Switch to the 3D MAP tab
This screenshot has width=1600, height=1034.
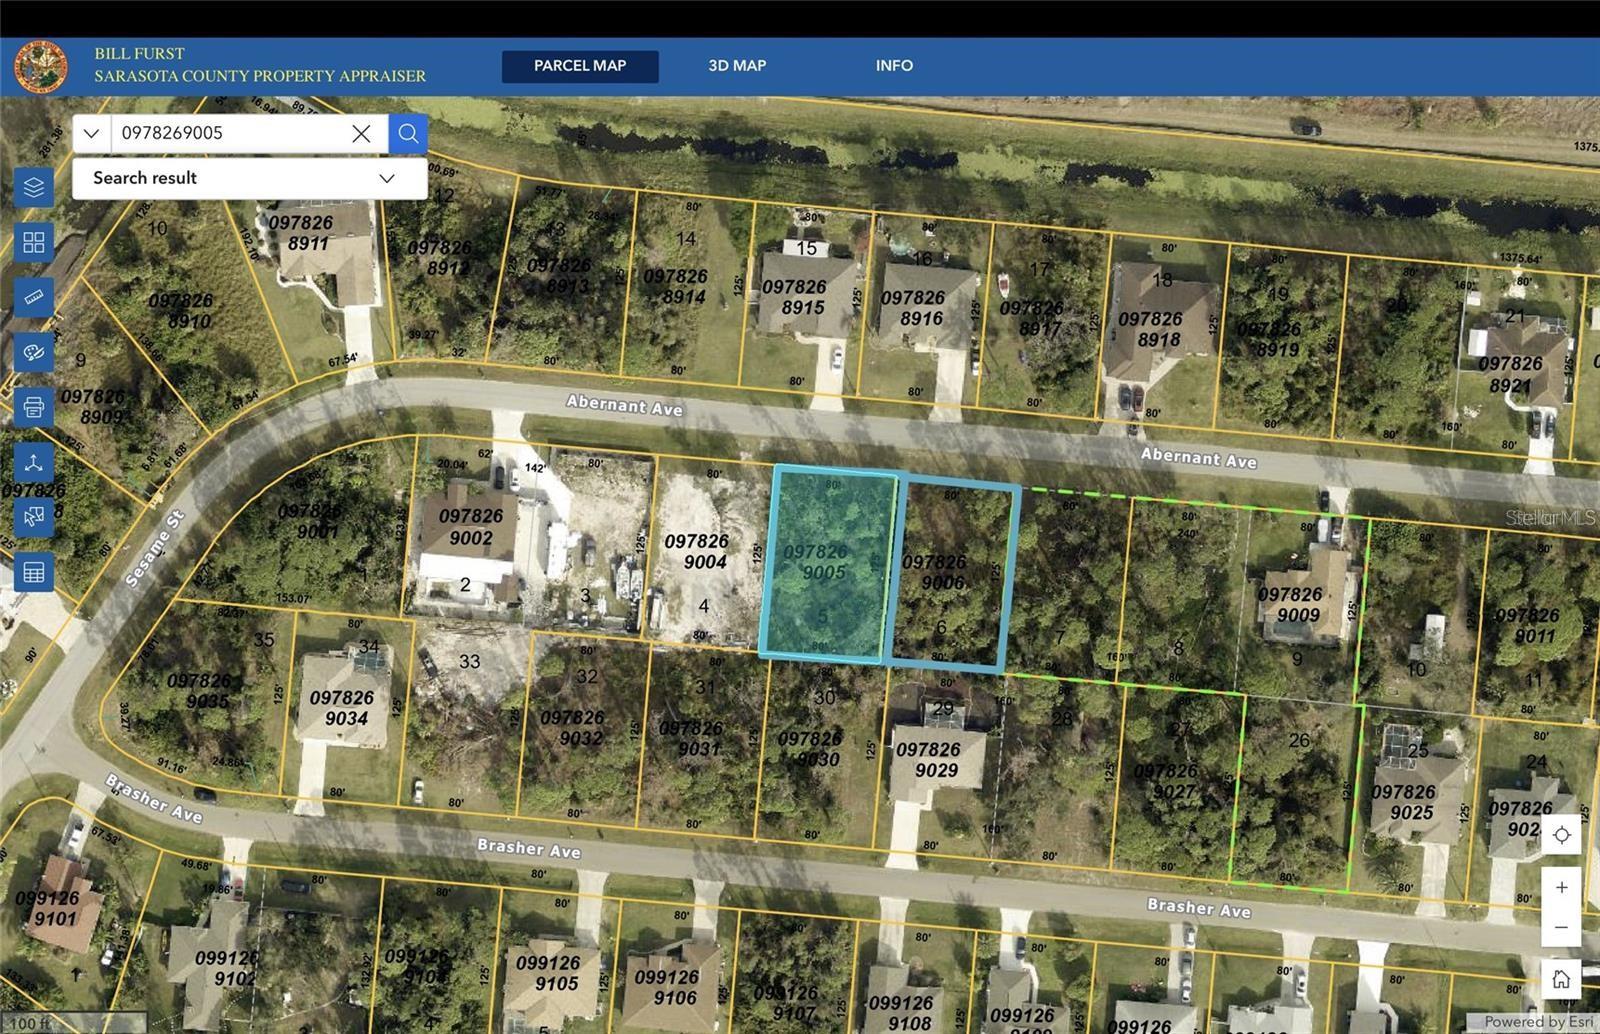click(735, 65)
